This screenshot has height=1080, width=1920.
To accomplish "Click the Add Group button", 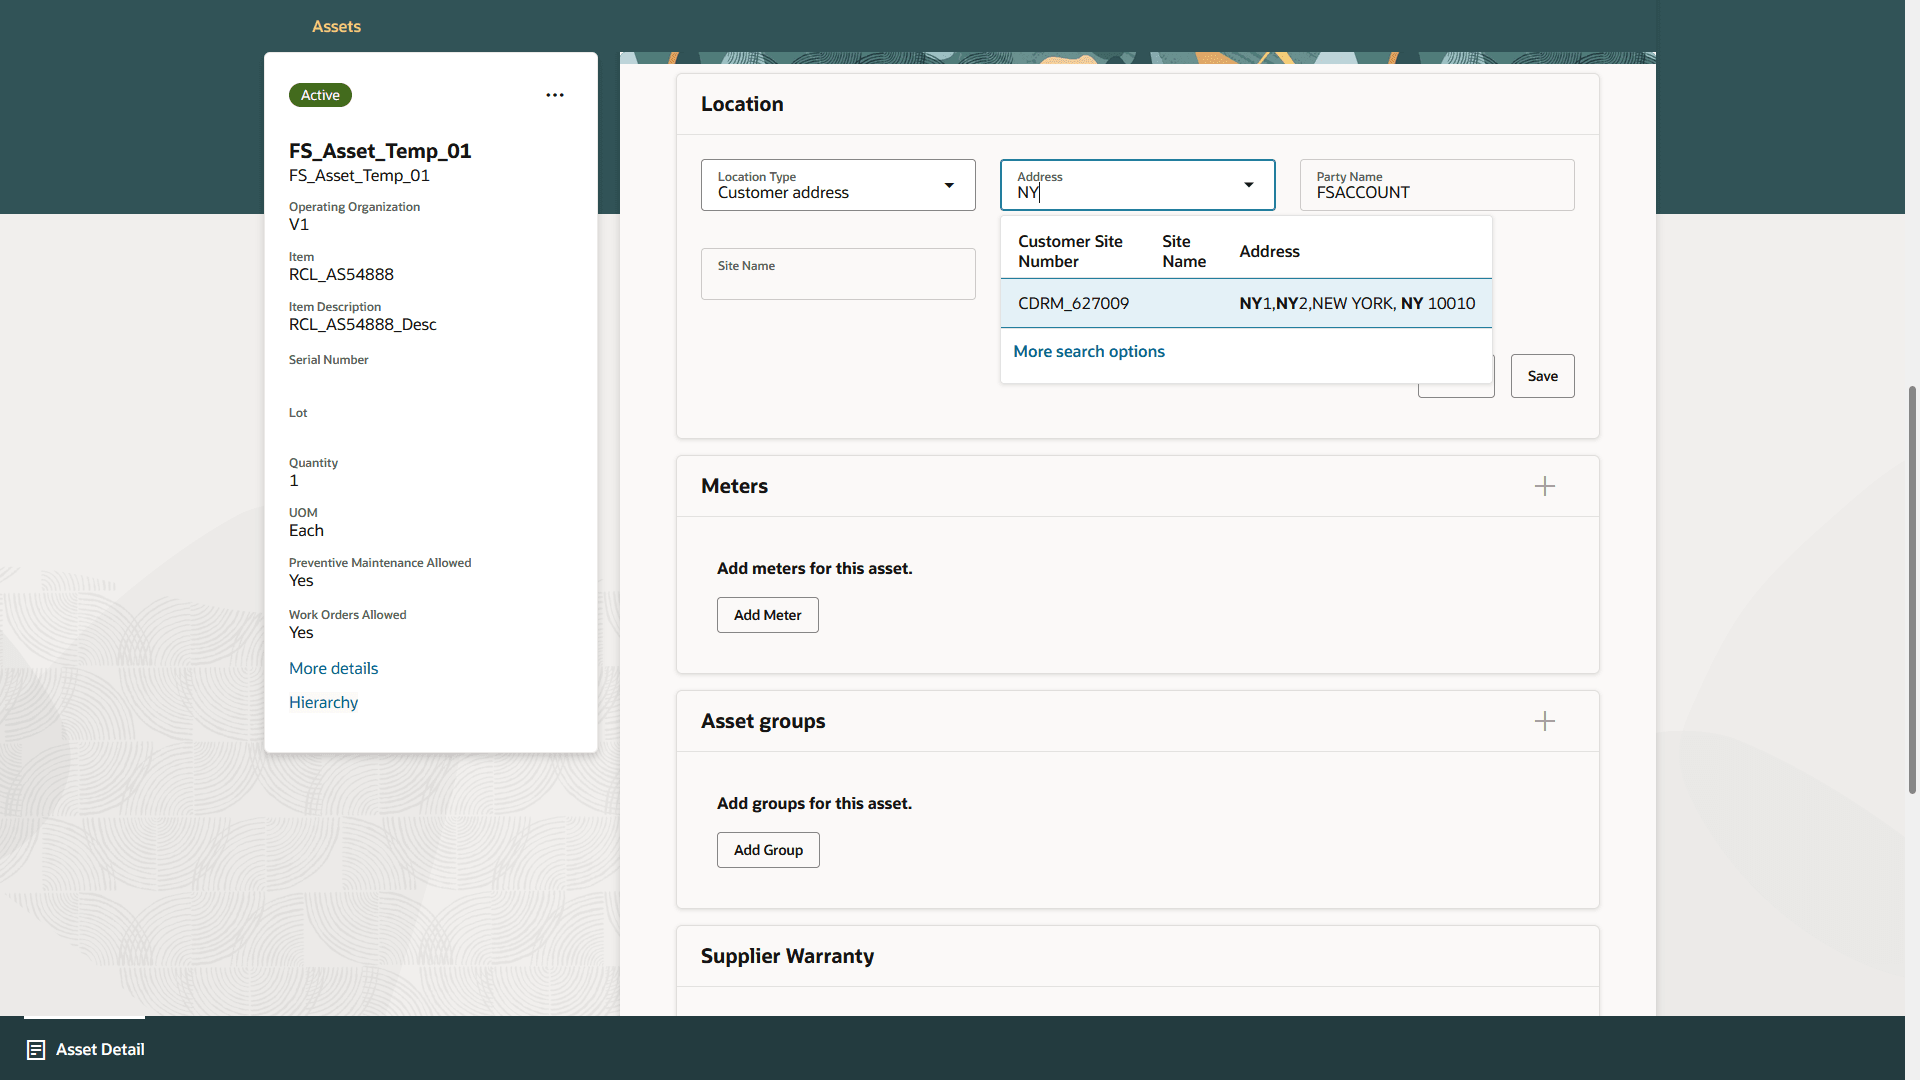I will coord(768,850).
